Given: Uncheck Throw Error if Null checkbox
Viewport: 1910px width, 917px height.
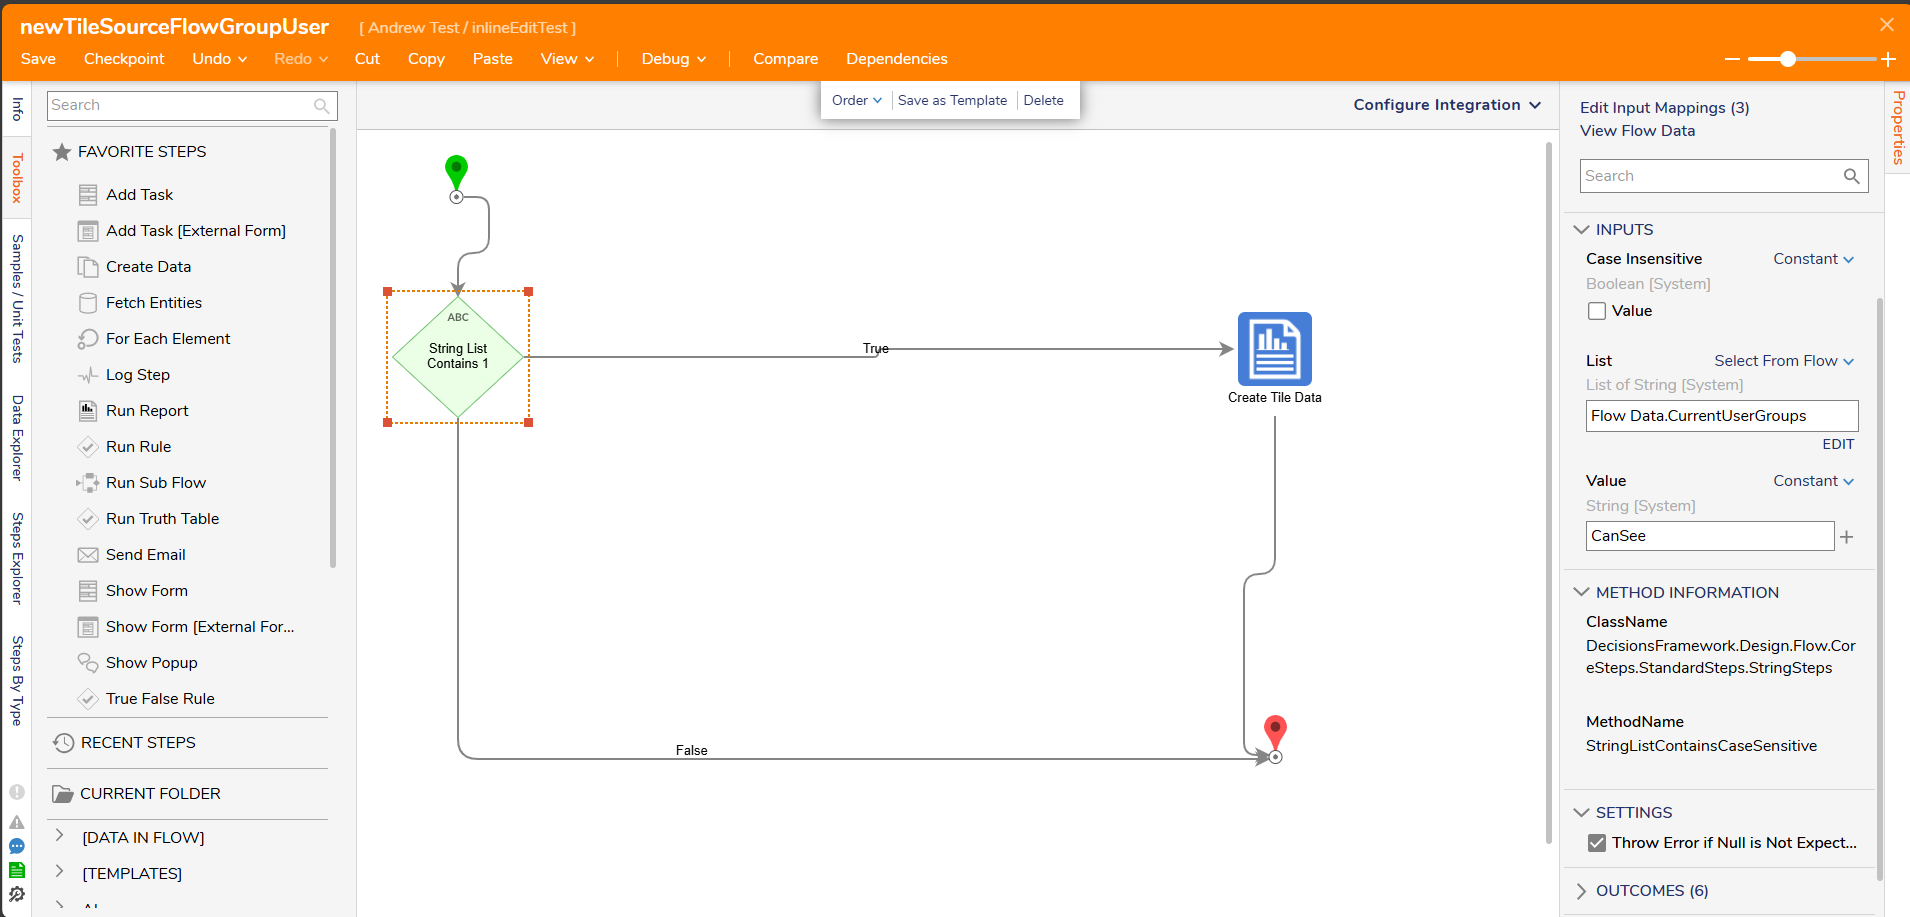Looking at the screenshot, I should point(1597,843).
